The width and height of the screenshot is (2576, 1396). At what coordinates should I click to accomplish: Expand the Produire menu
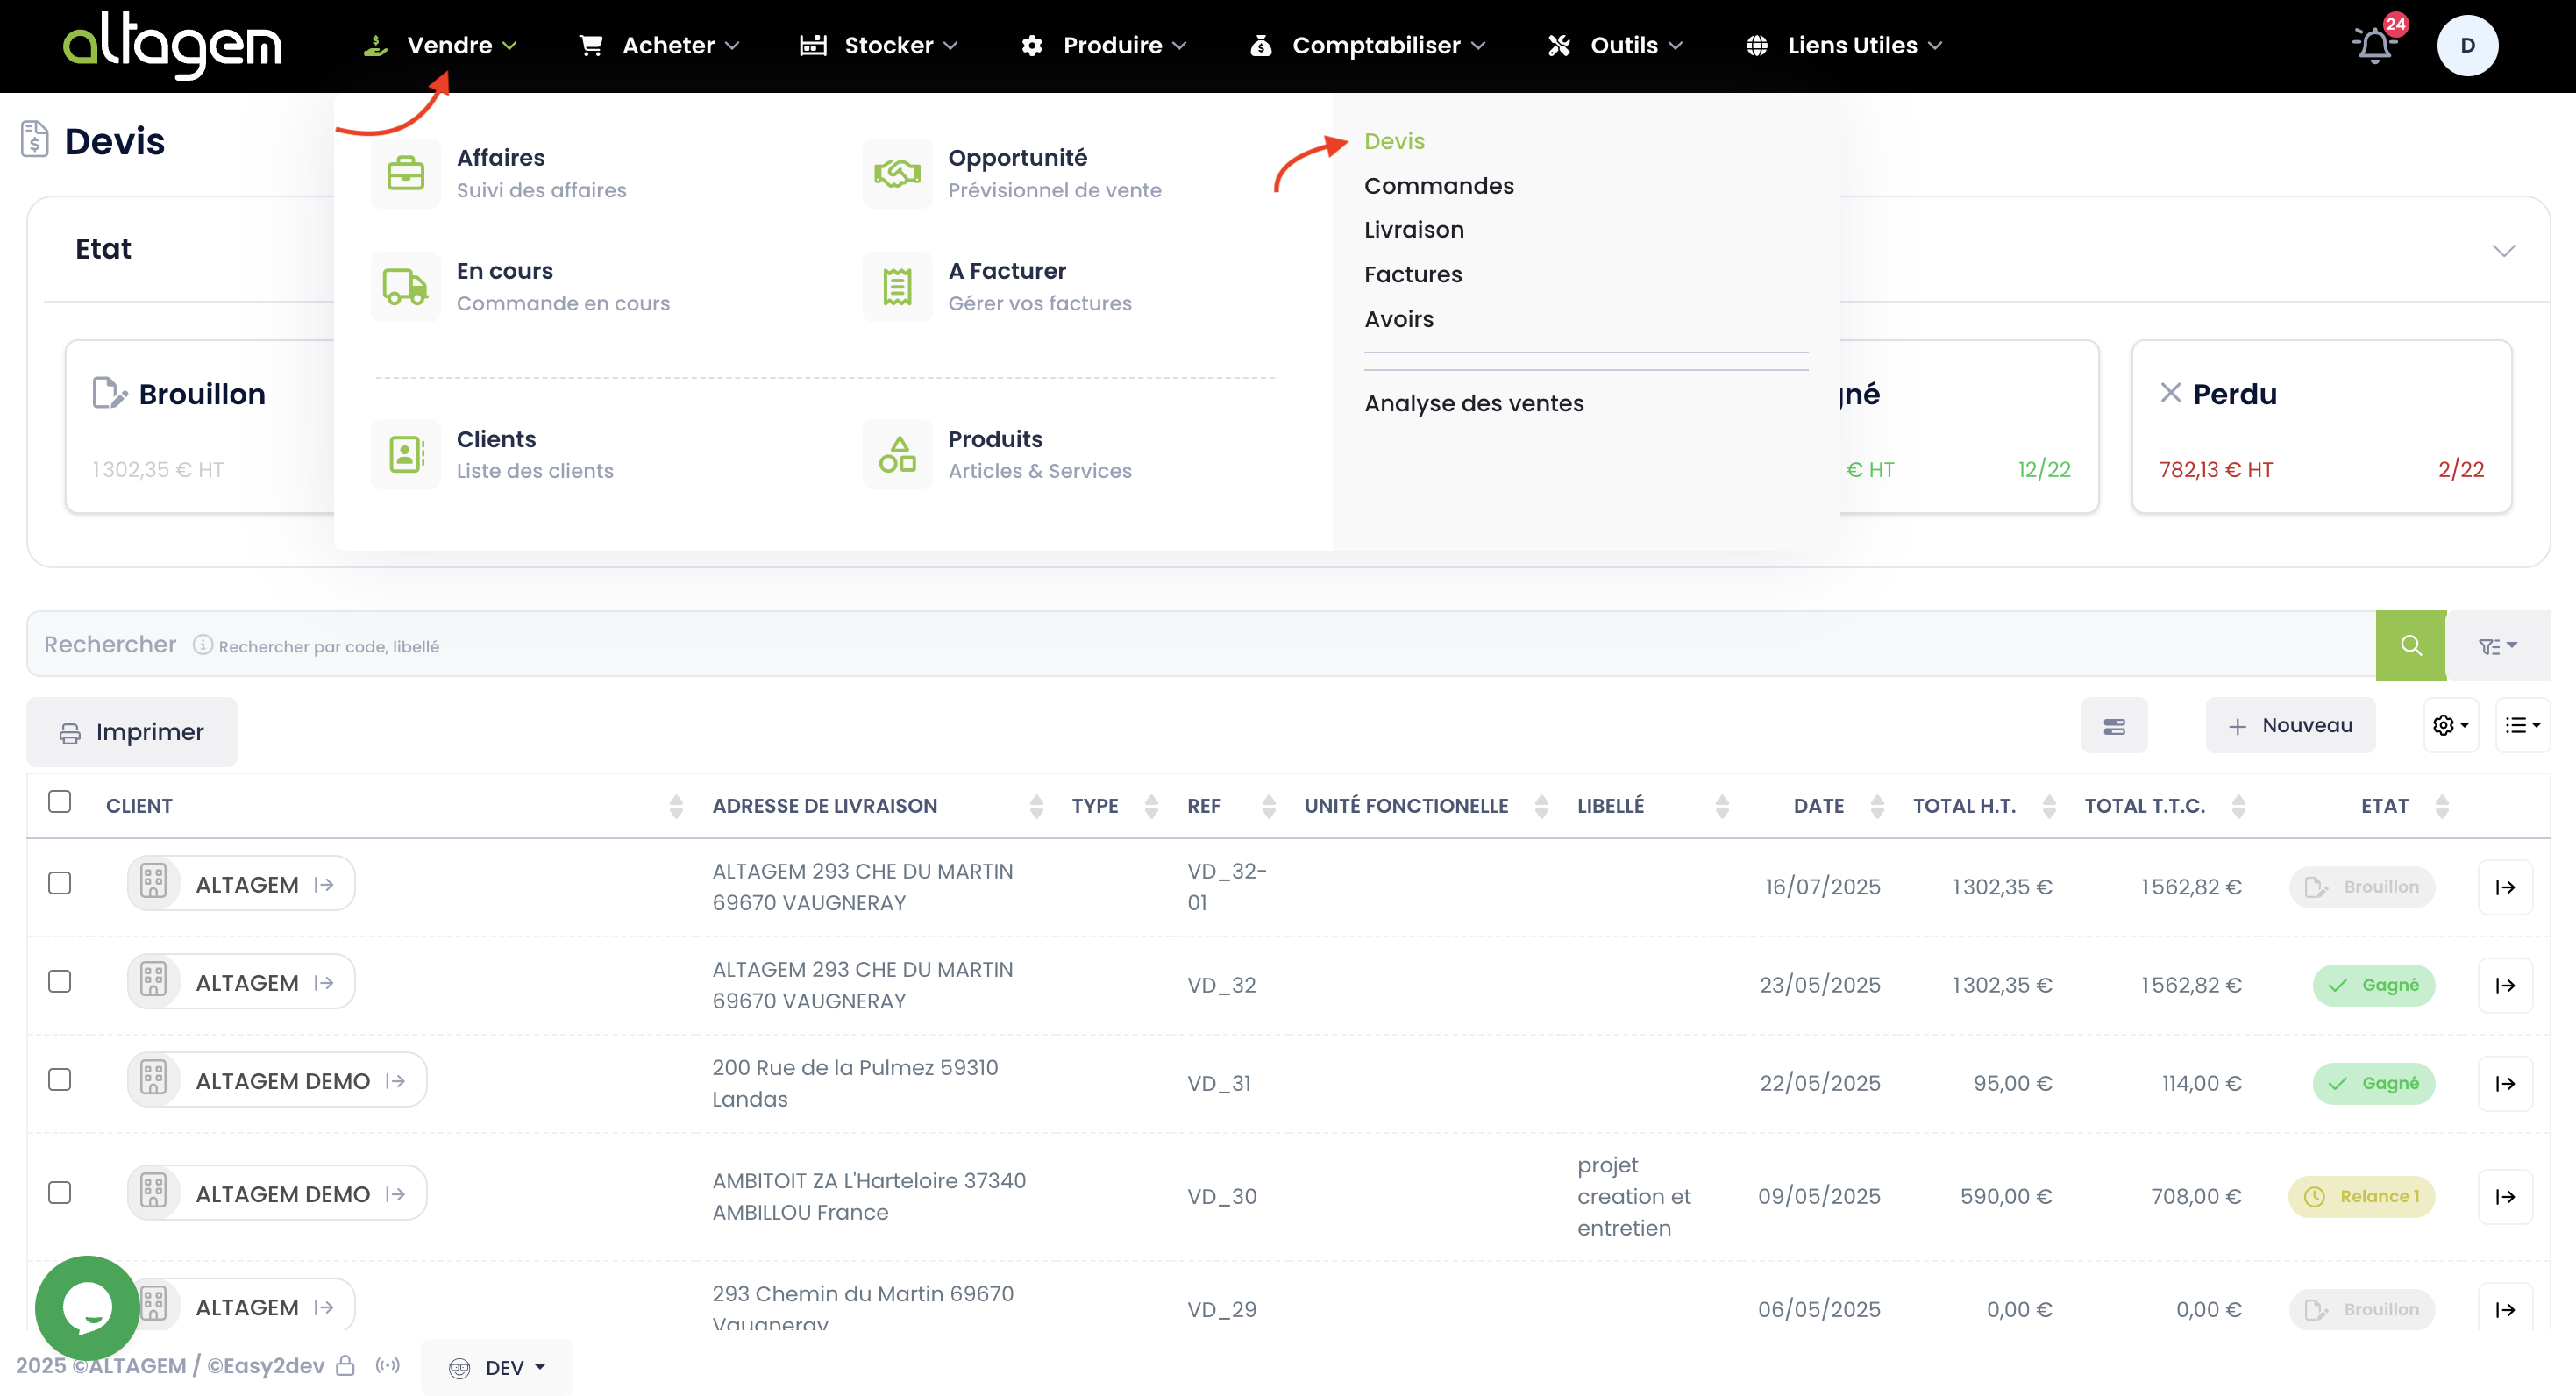pos(1104,45)
